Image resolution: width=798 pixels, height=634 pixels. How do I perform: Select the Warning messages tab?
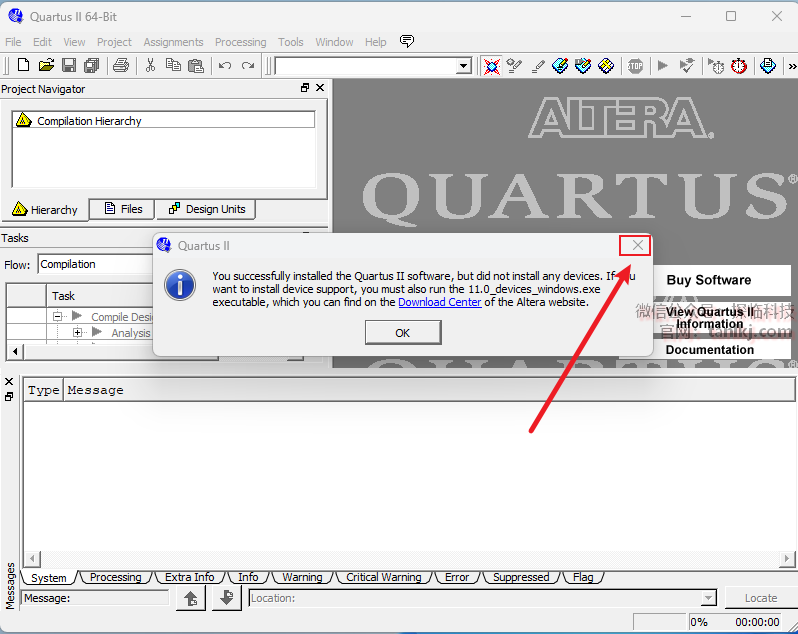pyautogui.click(x=302, y=577)
